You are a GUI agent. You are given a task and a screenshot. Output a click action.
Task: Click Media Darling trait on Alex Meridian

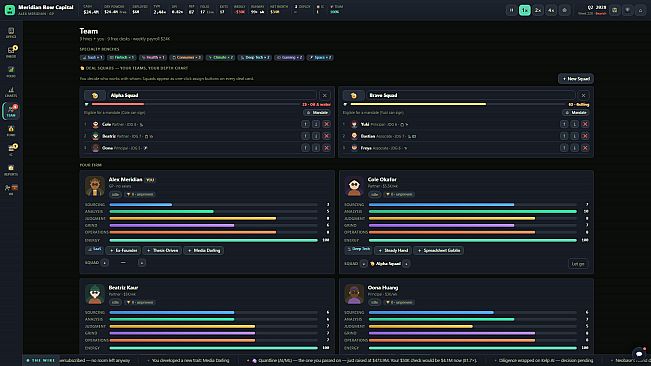click(204, 251)
